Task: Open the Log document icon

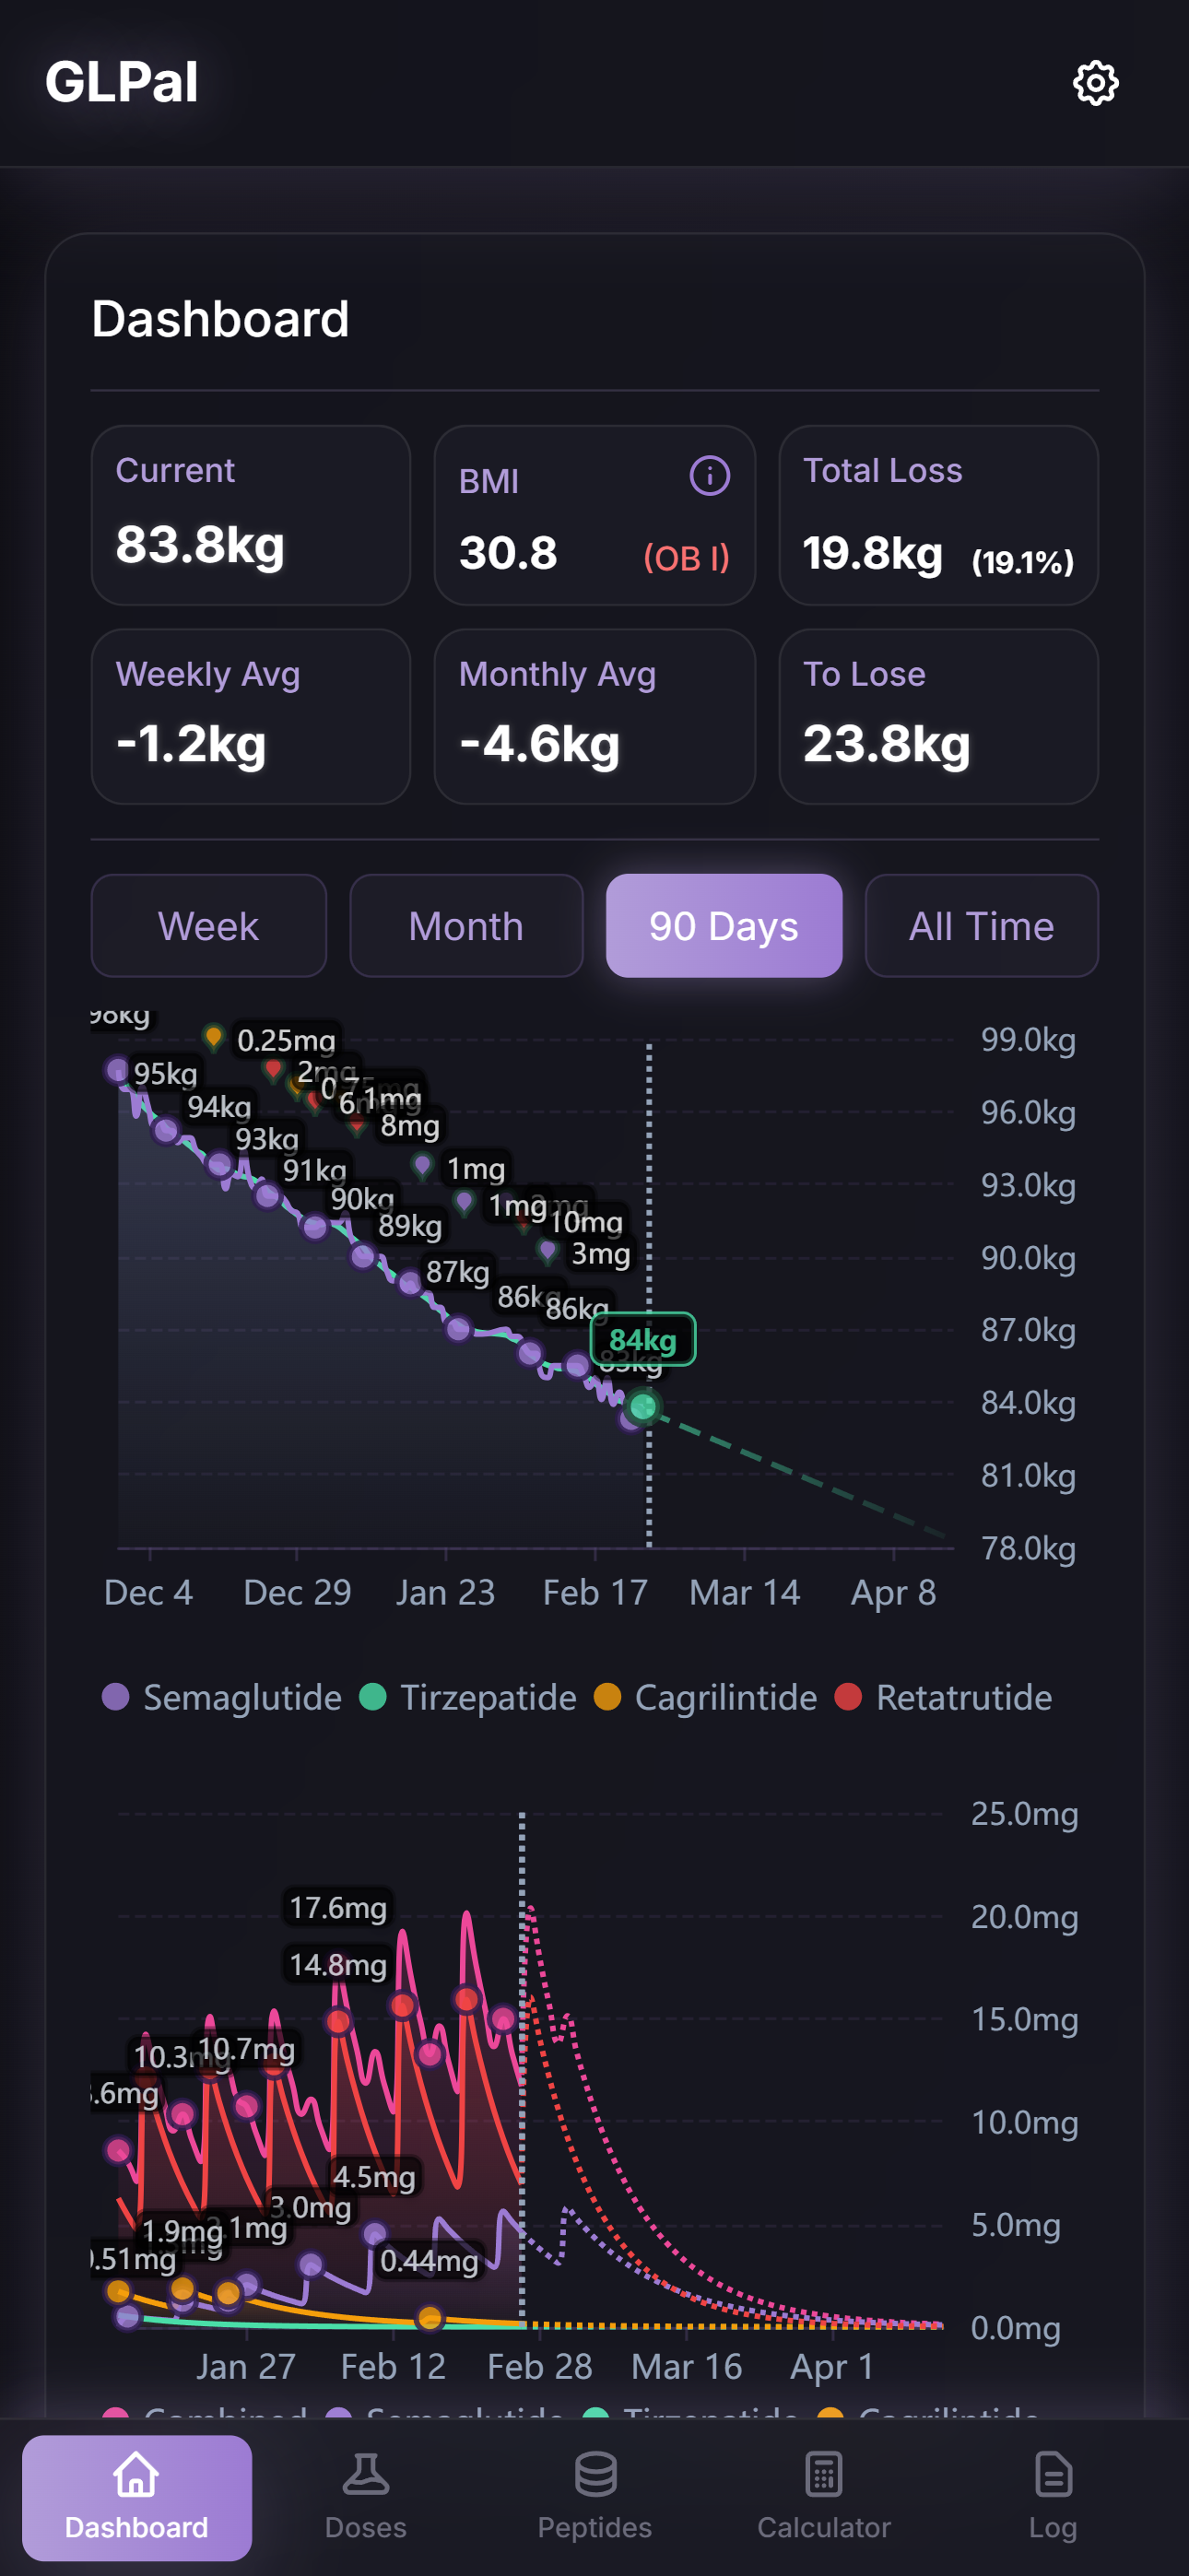Action: coord(1052,2475)
